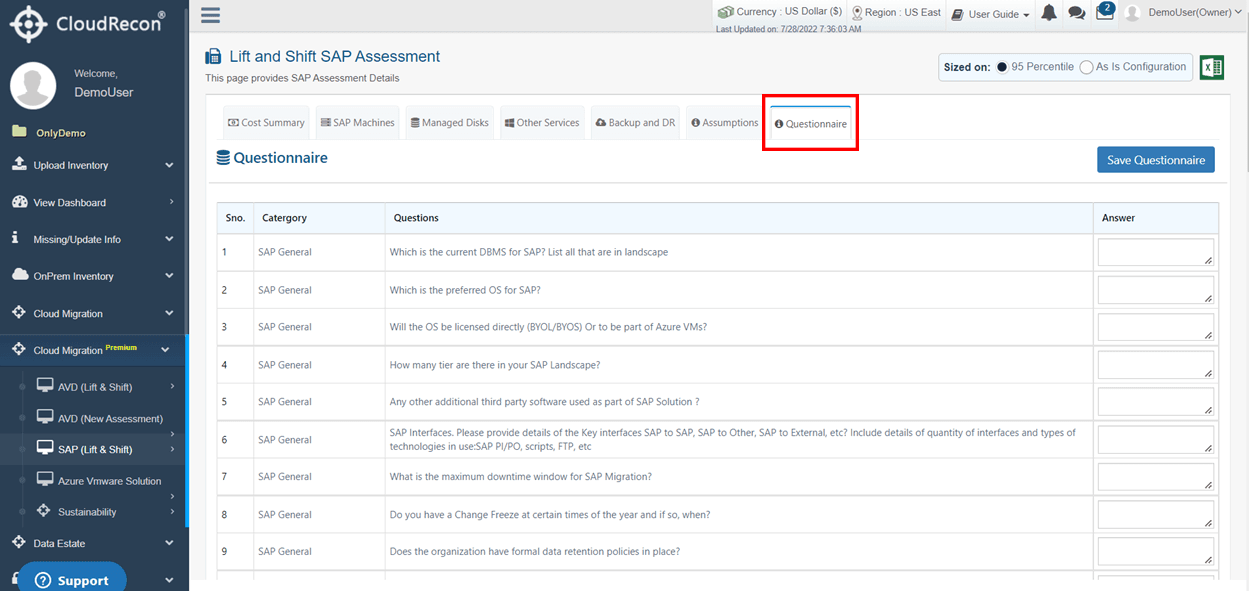Image resolution: width=1249 pixels, height=591 pixels.
Task: Open the notifications bell icon
Action: click(1049, 13)
